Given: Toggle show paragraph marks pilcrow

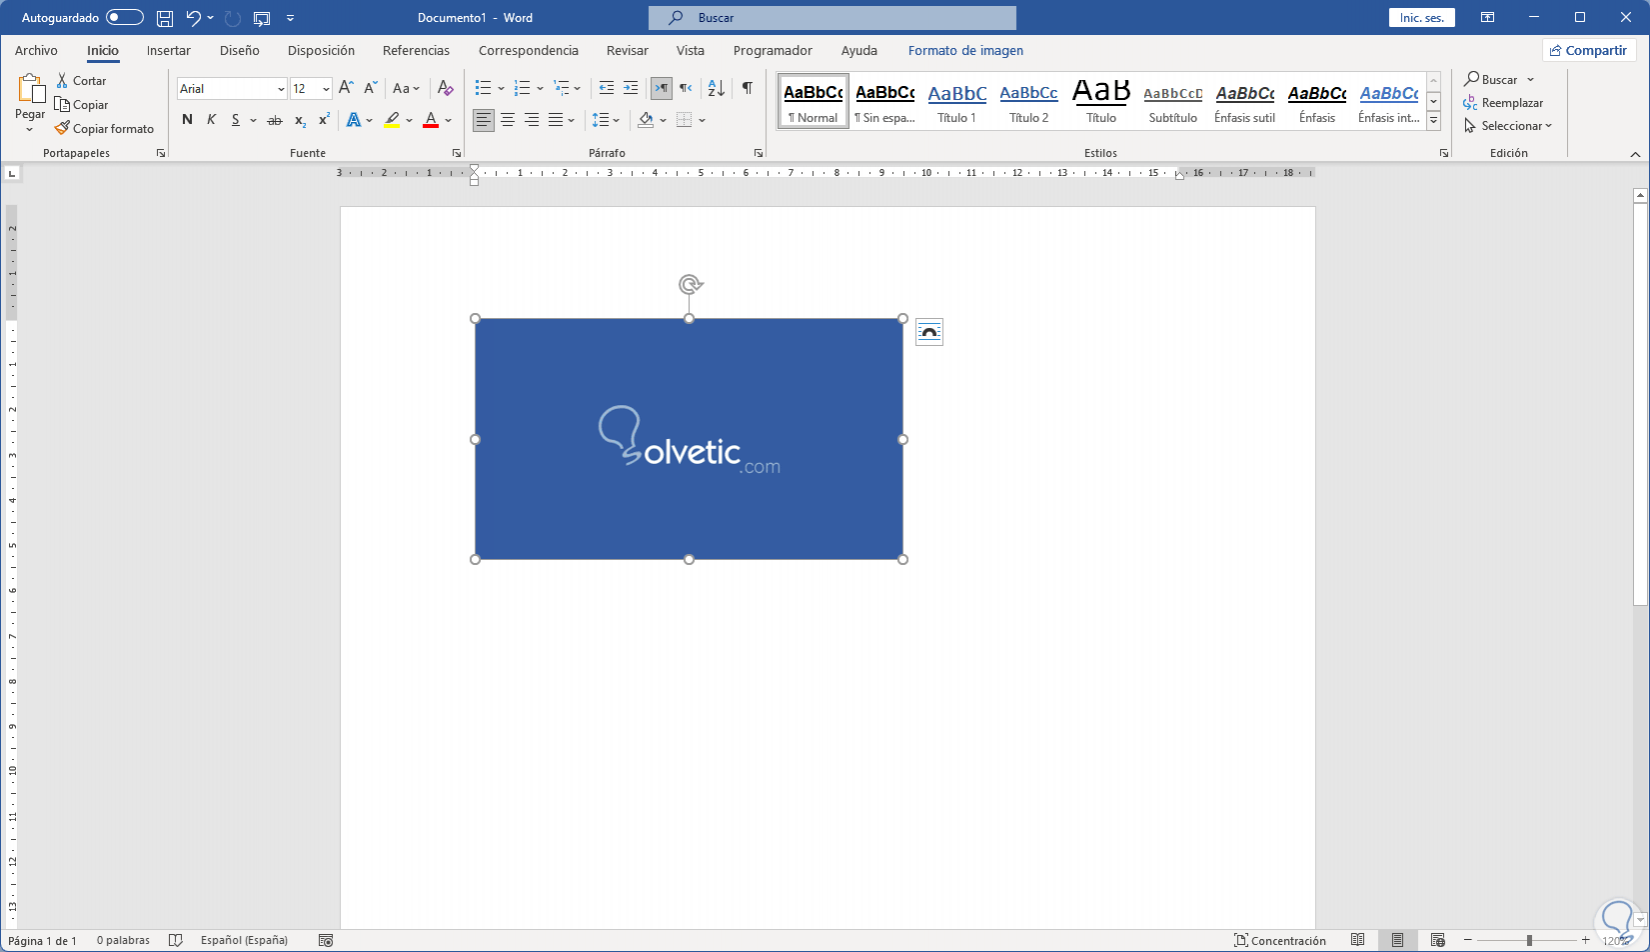Looking at the screenshot, I should click(x=747, y=88).
